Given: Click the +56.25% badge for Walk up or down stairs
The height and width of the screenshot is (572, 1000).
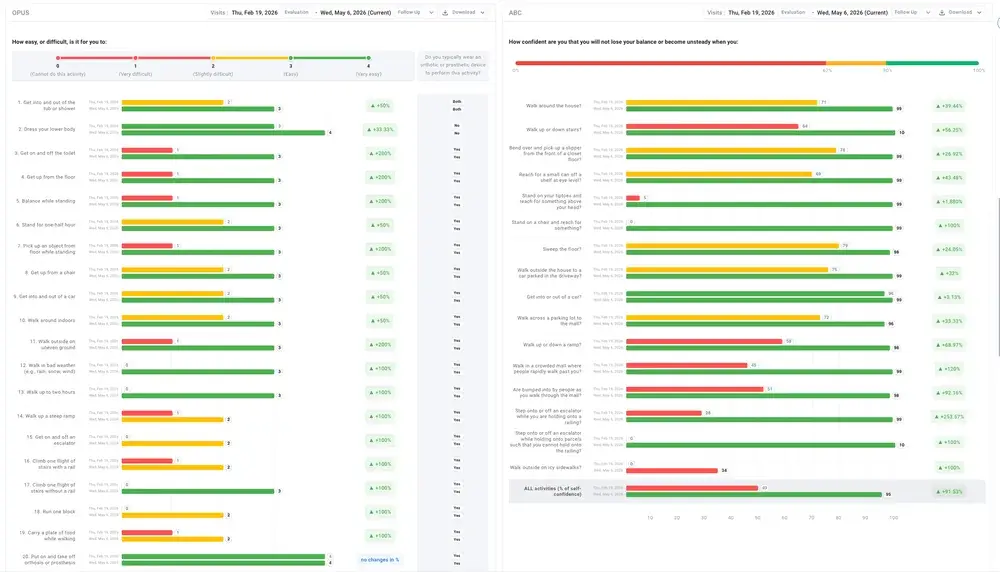Looking at the screenshot, I should tap(949, 129).
